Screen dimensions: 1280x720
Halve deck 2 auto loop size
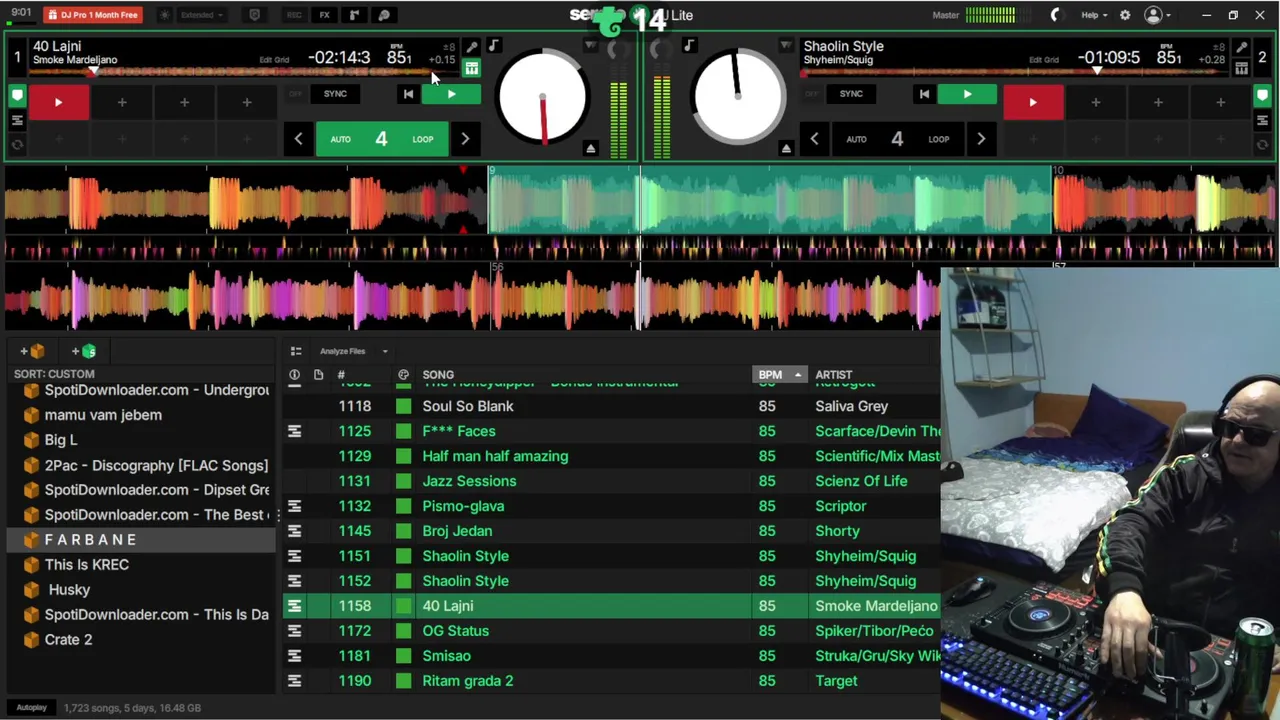tap(814, 139)
